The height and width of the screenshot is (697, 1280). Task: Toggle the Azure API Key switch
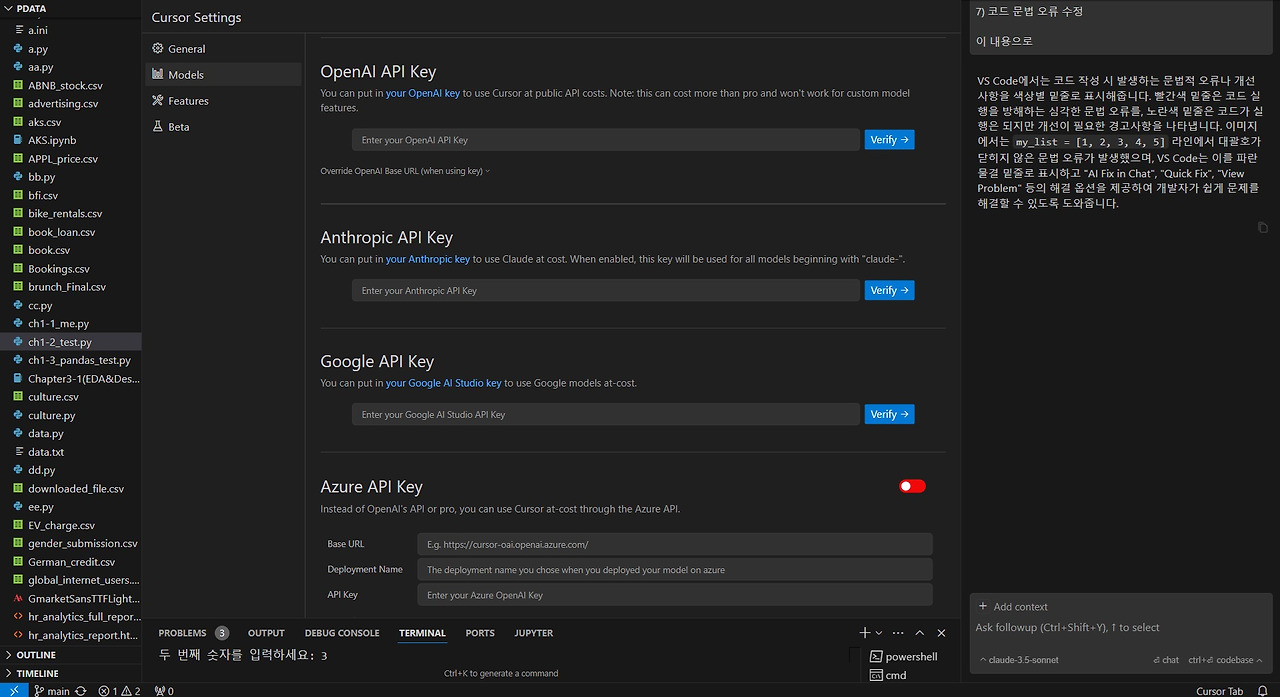point(912,486)
